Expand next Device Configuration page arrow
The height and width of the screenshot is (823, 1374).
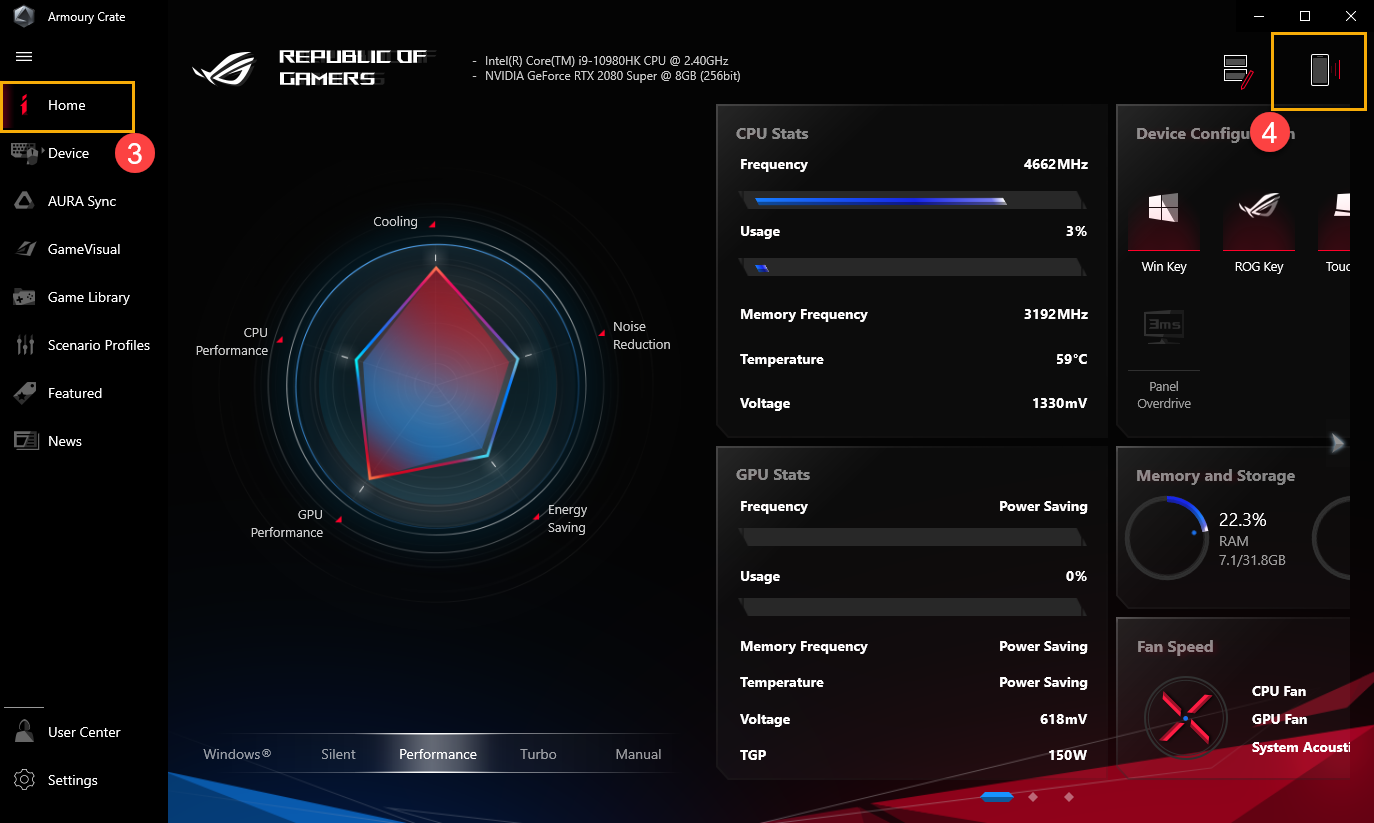pyautogui.click(x=1337, y=443)
